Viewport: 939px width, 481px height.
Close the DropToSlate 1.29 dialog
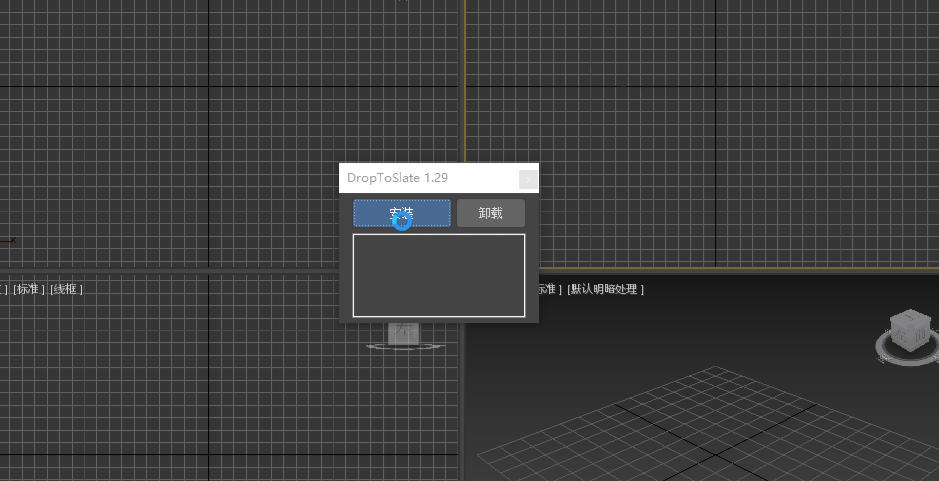(x=528, y=179)
